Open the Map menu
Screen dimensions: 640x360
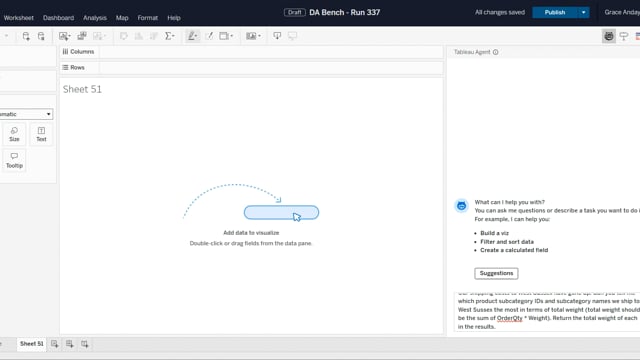tap(122, 18)
